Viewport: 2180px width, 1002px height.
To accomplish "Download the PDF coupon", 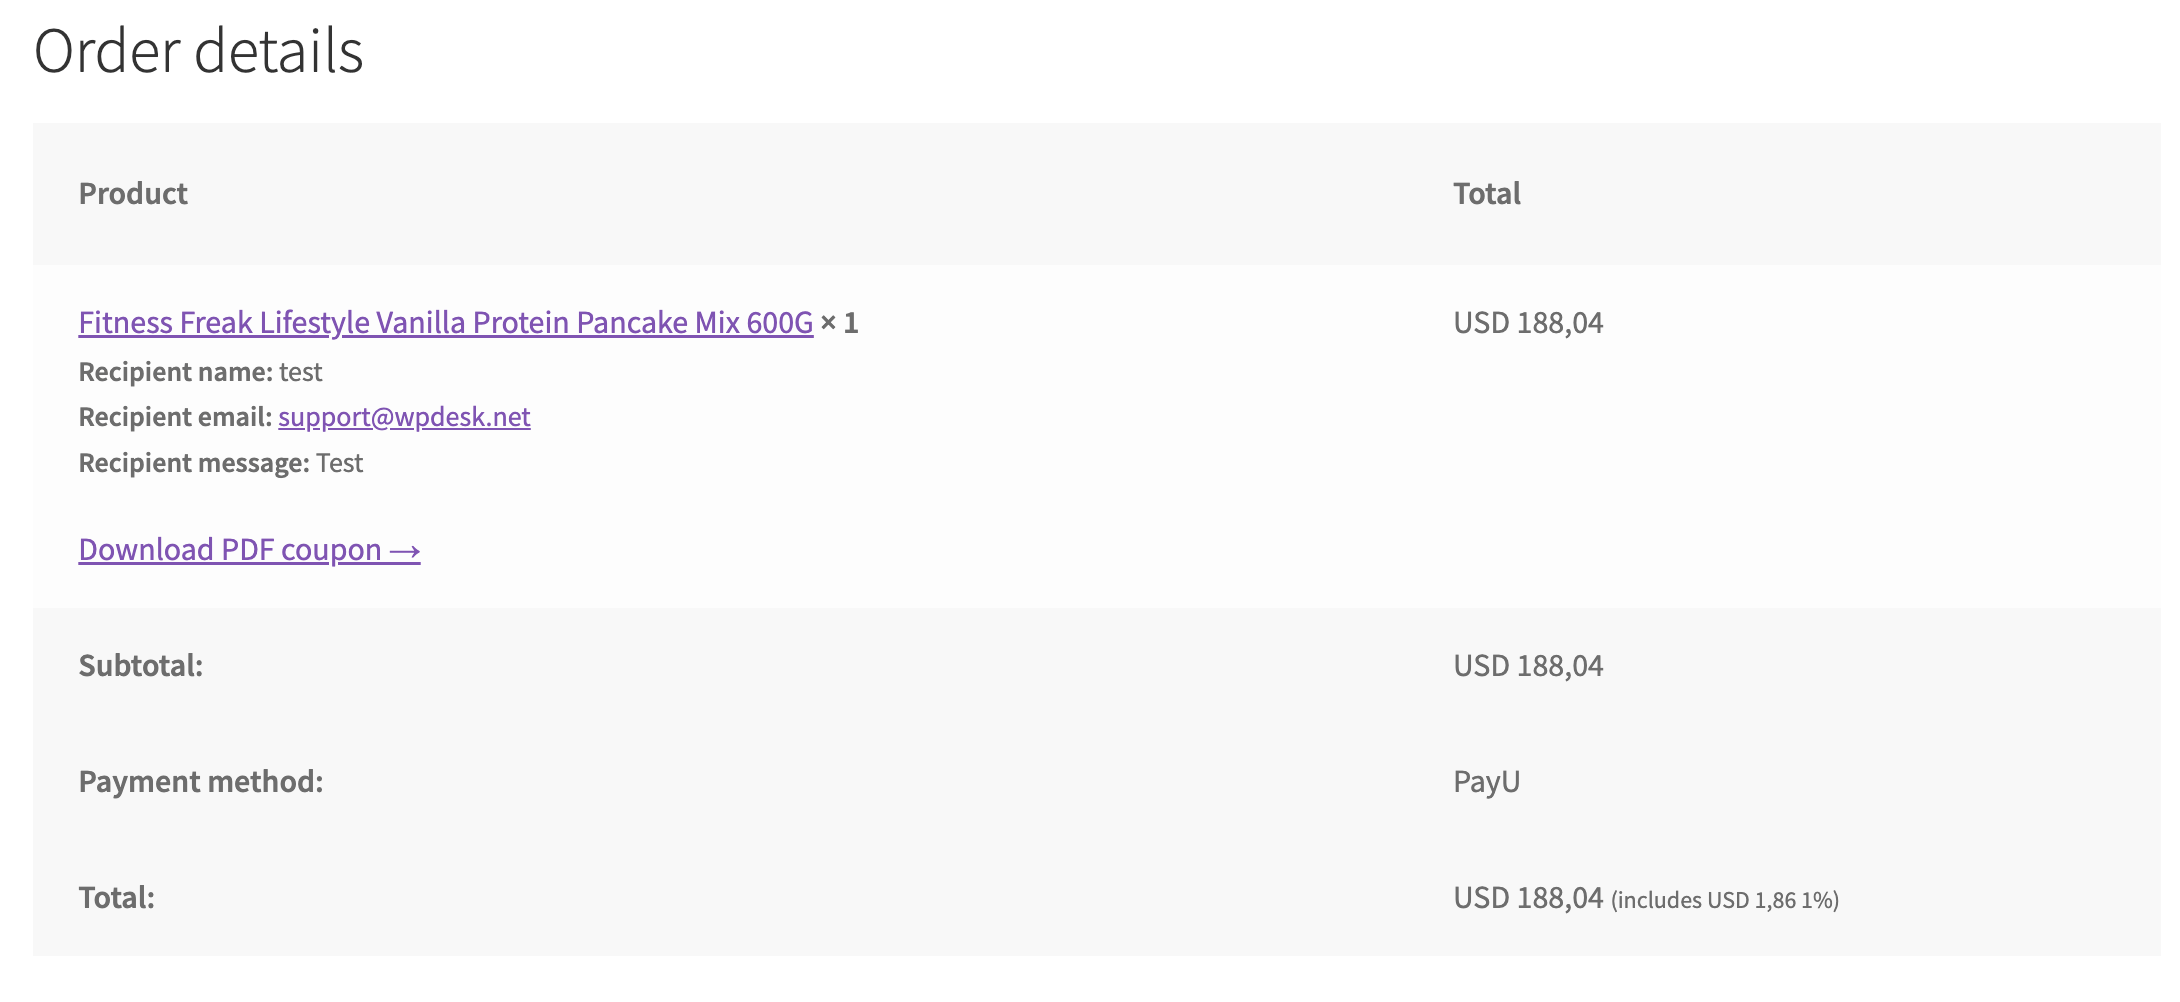I will point(249,549).
